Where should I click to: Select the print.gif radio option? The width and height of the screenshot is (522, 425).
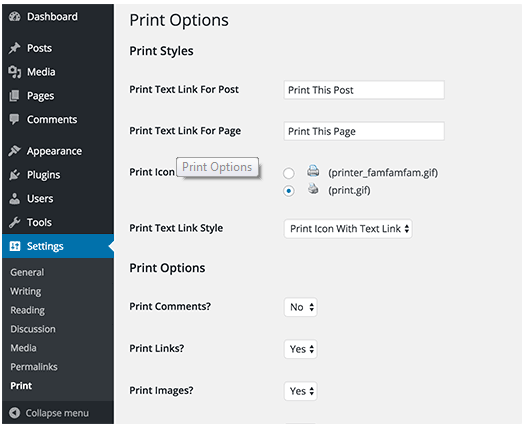(x=289, y=191)
